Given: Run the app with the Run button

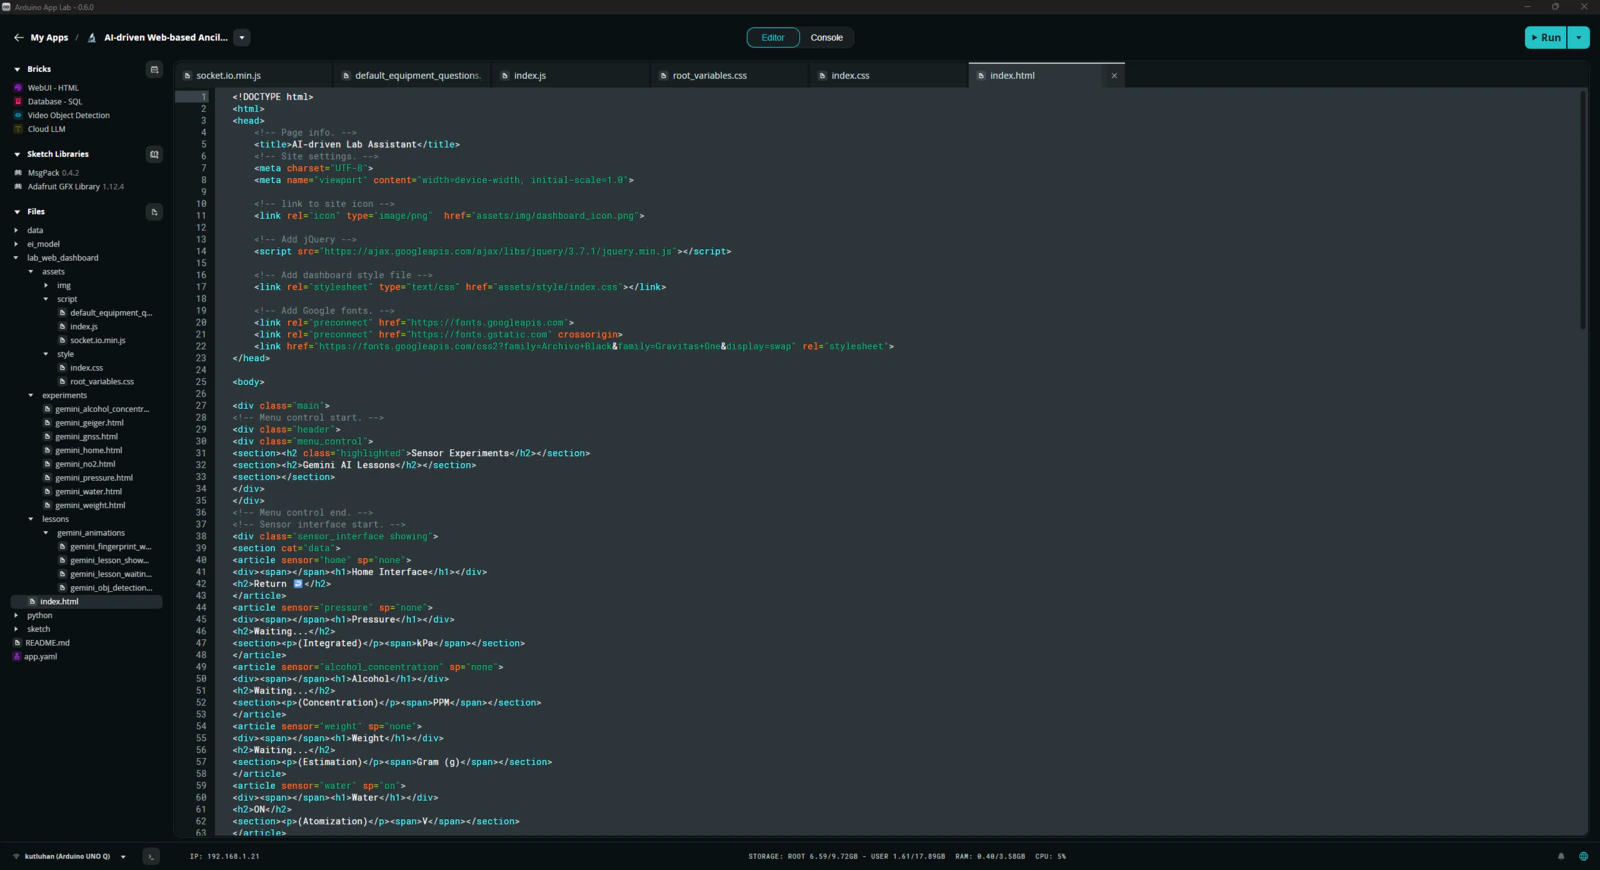Looking at the screenshot, I should 1546,38.
